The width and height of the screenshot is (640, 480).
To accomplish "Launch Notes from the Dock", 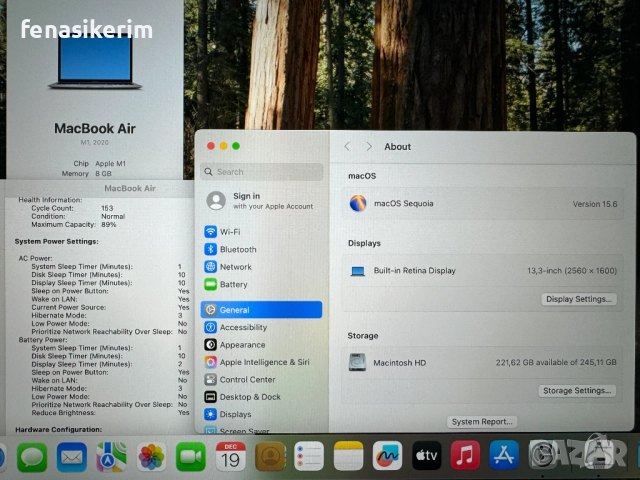I will [348, 456].
